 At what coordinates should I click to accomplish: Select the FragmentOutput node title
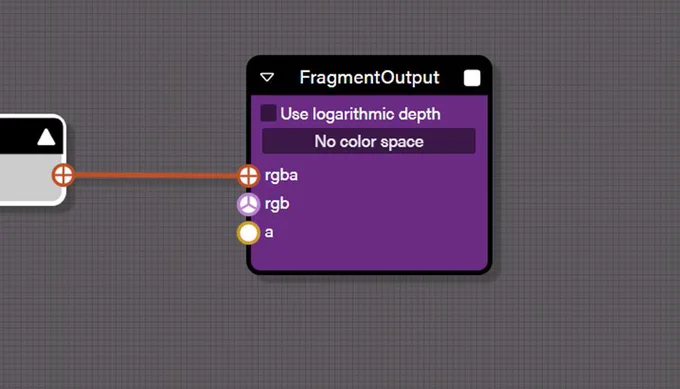click(369, 78)
